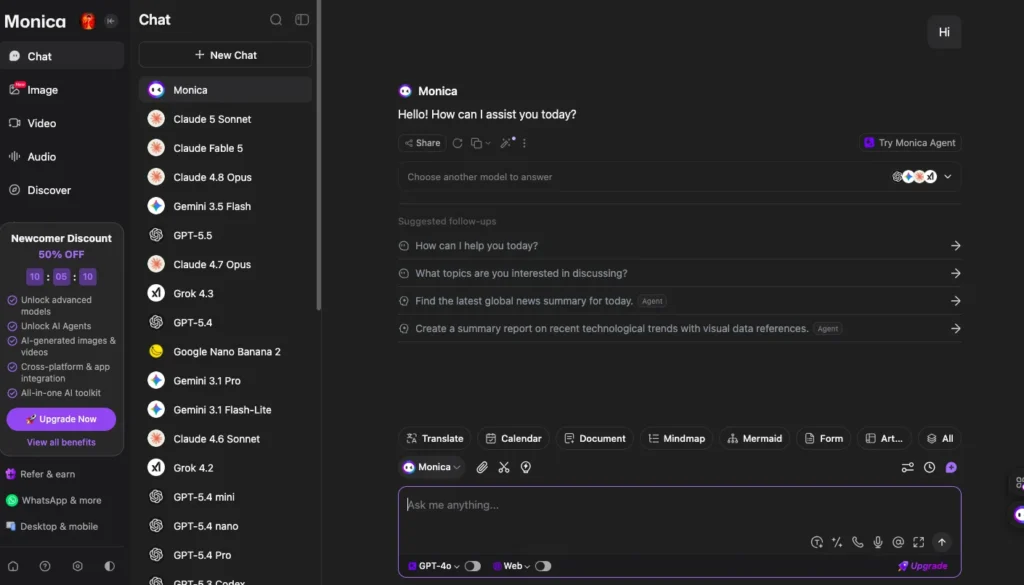1024x585 pixels.
Task: Select the Translate skill chip
Action: point(435,439)
